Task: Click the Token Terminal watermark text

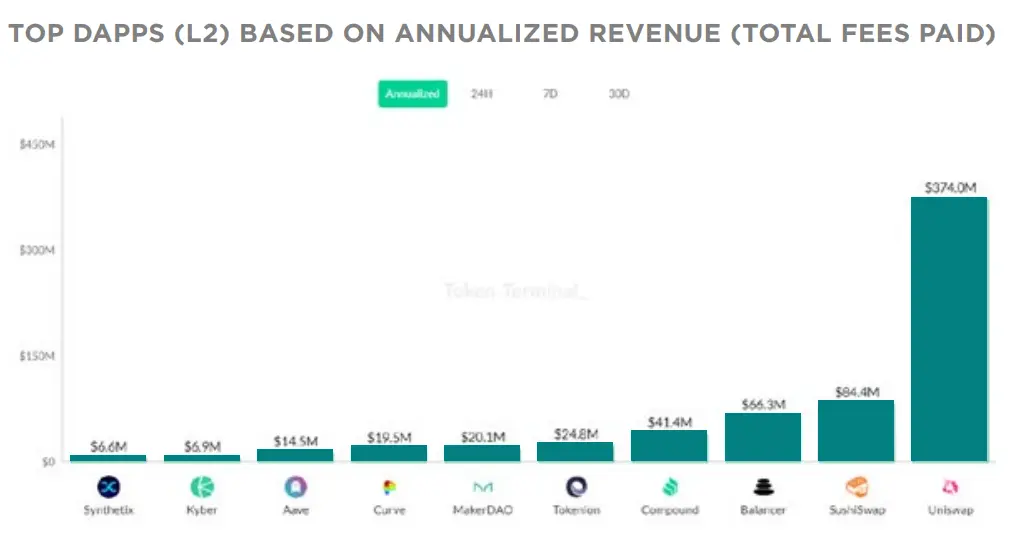Action: (x=515, y=291)
